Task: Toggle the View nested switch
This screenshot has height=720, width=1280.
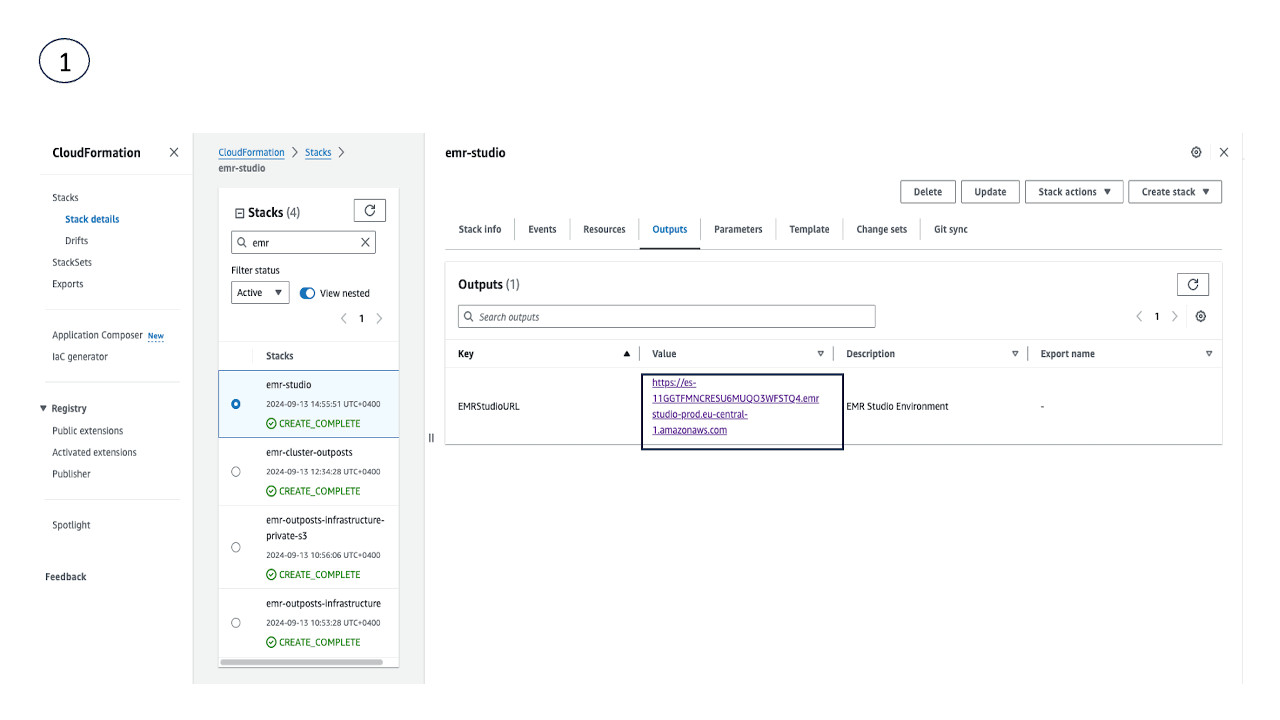Action: 308,293
